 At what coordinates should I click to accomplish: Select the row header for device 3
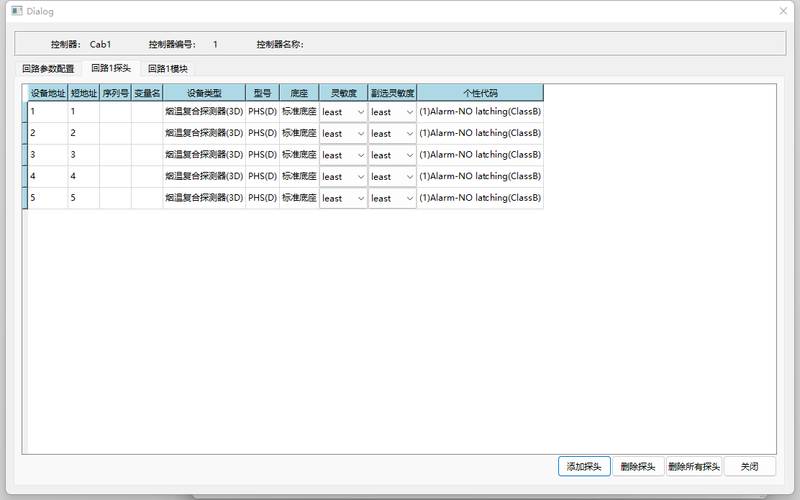pyautogui.click(x=25, y=155)
